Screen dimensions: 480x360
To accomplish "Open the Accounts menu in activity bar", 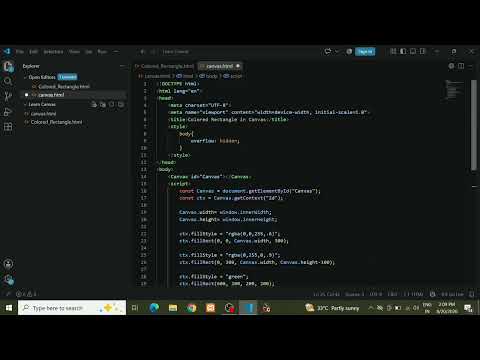I will [x=8, y=264].
